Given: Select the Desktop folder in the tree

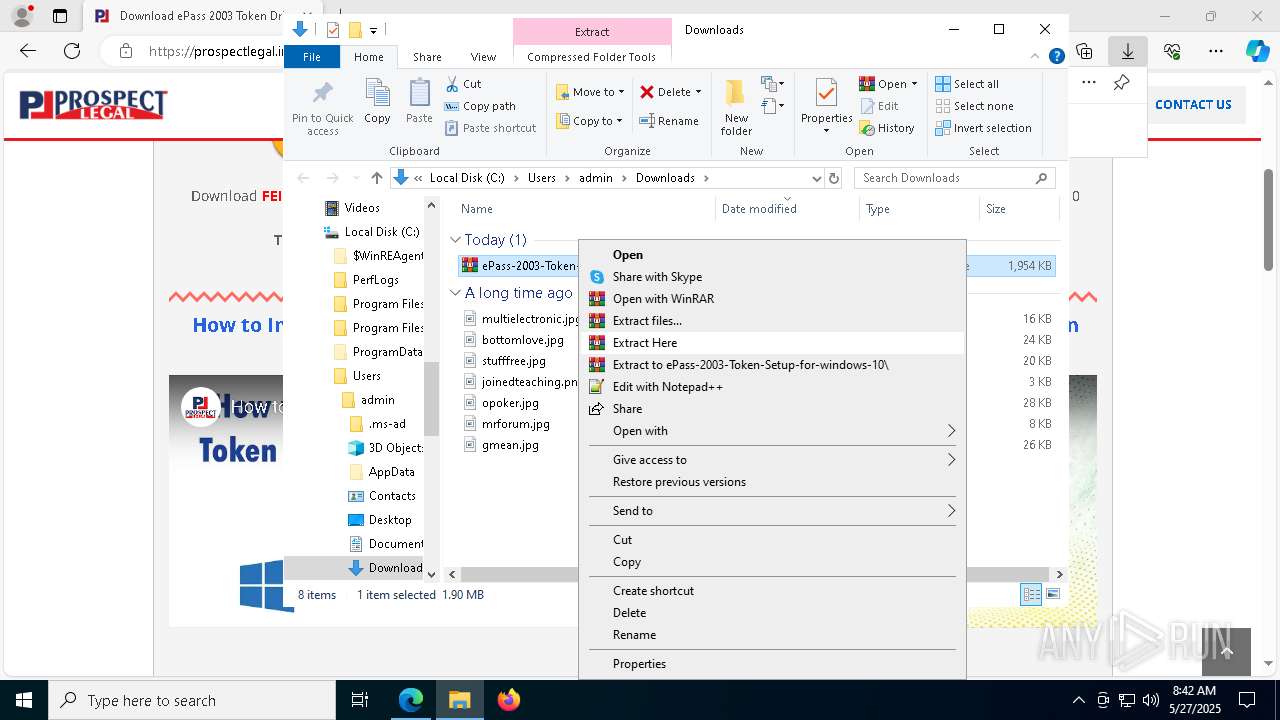Looking at the screenshot, I should (390, 520).
